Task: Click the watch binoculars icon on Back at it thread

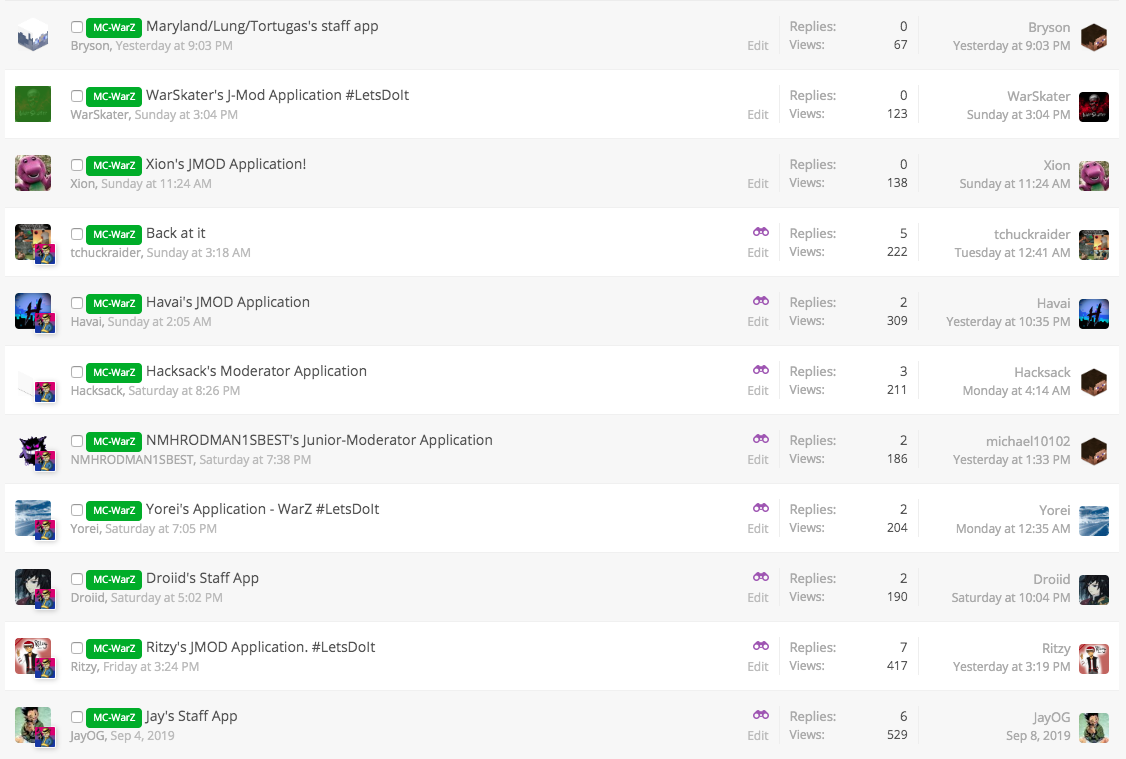Action: (x=761, y=232)
